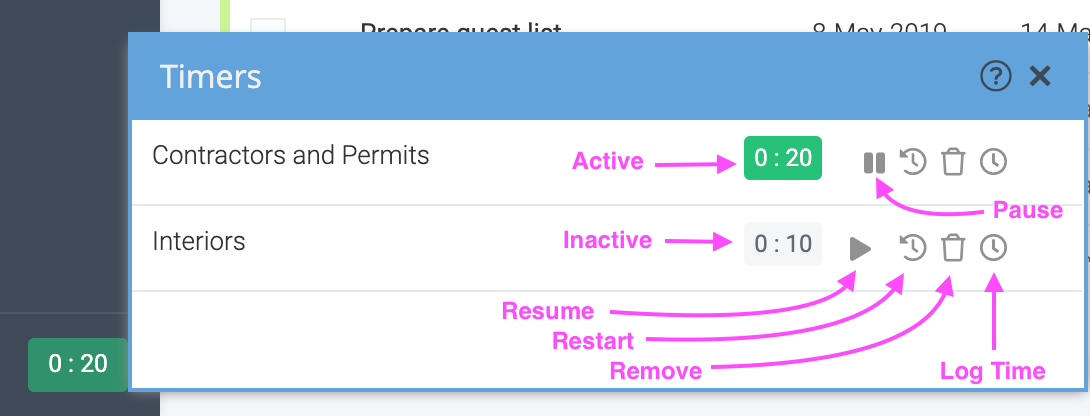The height and width of the screenshot is (416, 1090).
Task: Open the Prepare guest list task
Action: [460, 28]
